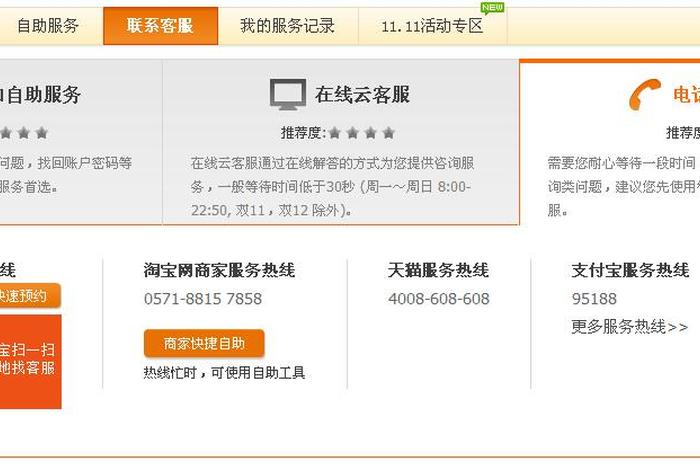Click the 支付宝服务热线 heading
This screenshot has width=700, height=470.
(x=630, y=270)
